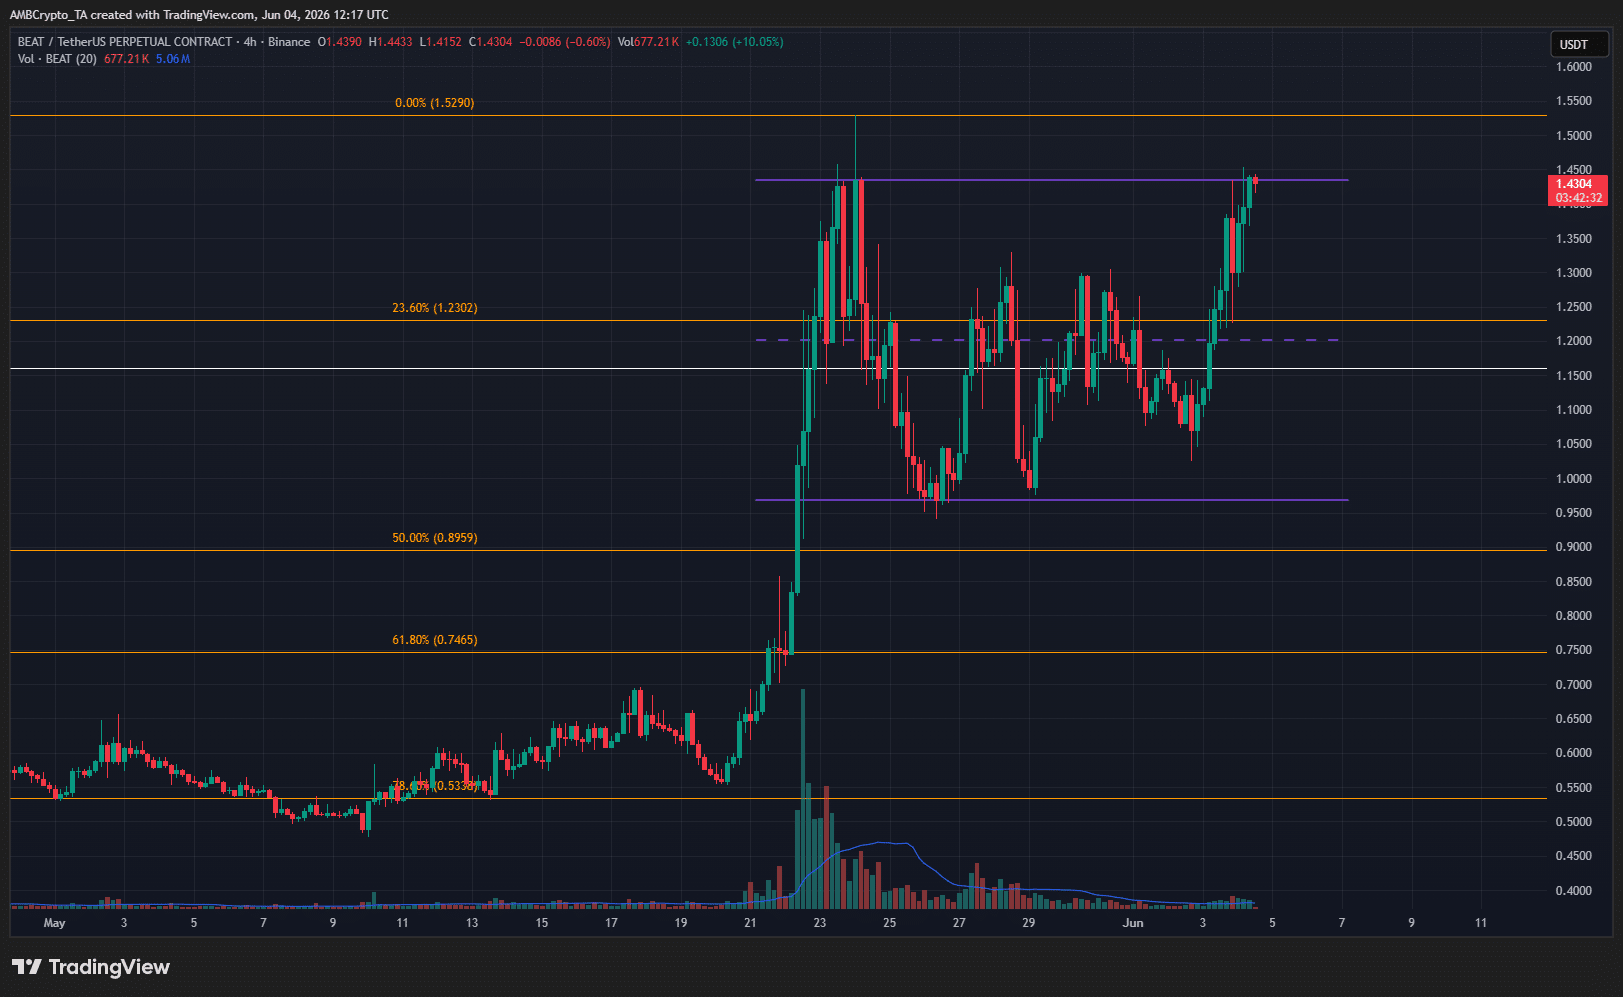Image resolution: width=1623 pixels, height=997 pixels.
Task: Click the 4h interval label in legend
Action: tap(250, 42)
